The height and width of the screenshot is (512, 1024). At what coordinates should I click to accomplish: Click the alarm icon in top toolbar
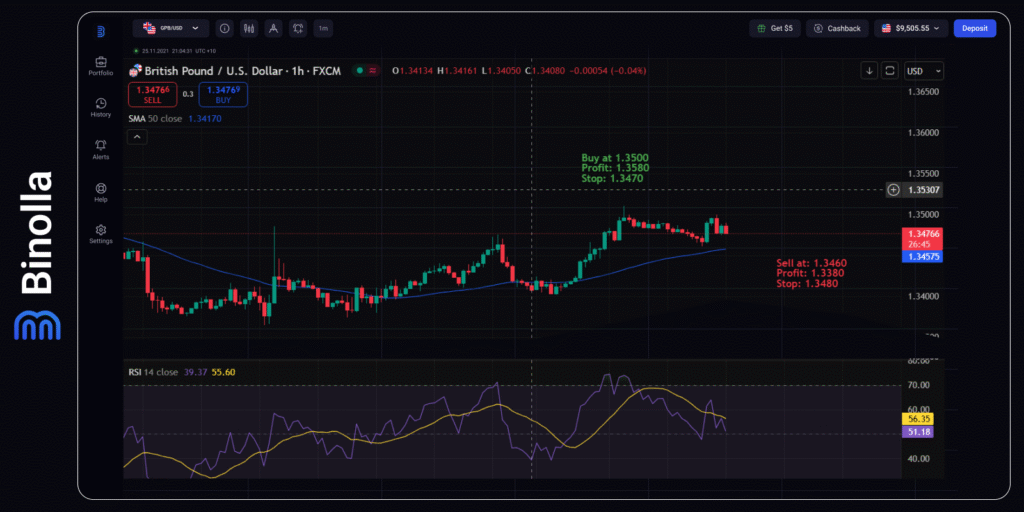(298, 29)
